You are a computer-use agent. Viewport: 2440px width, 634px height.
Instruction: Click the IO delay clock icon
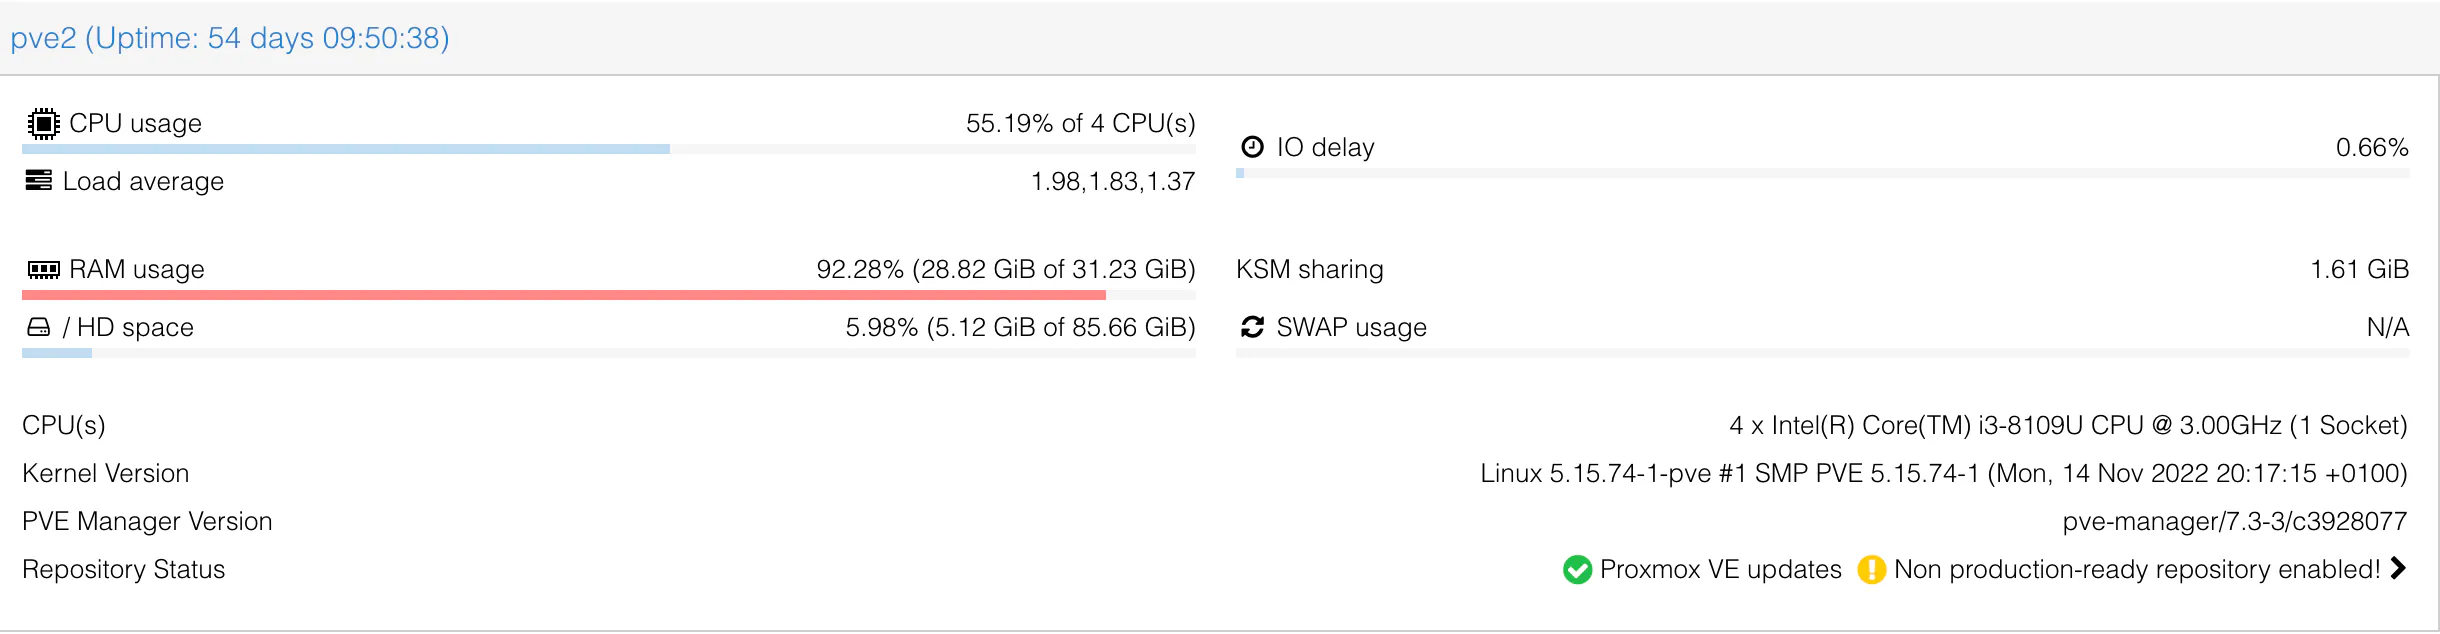(1252, 147)
